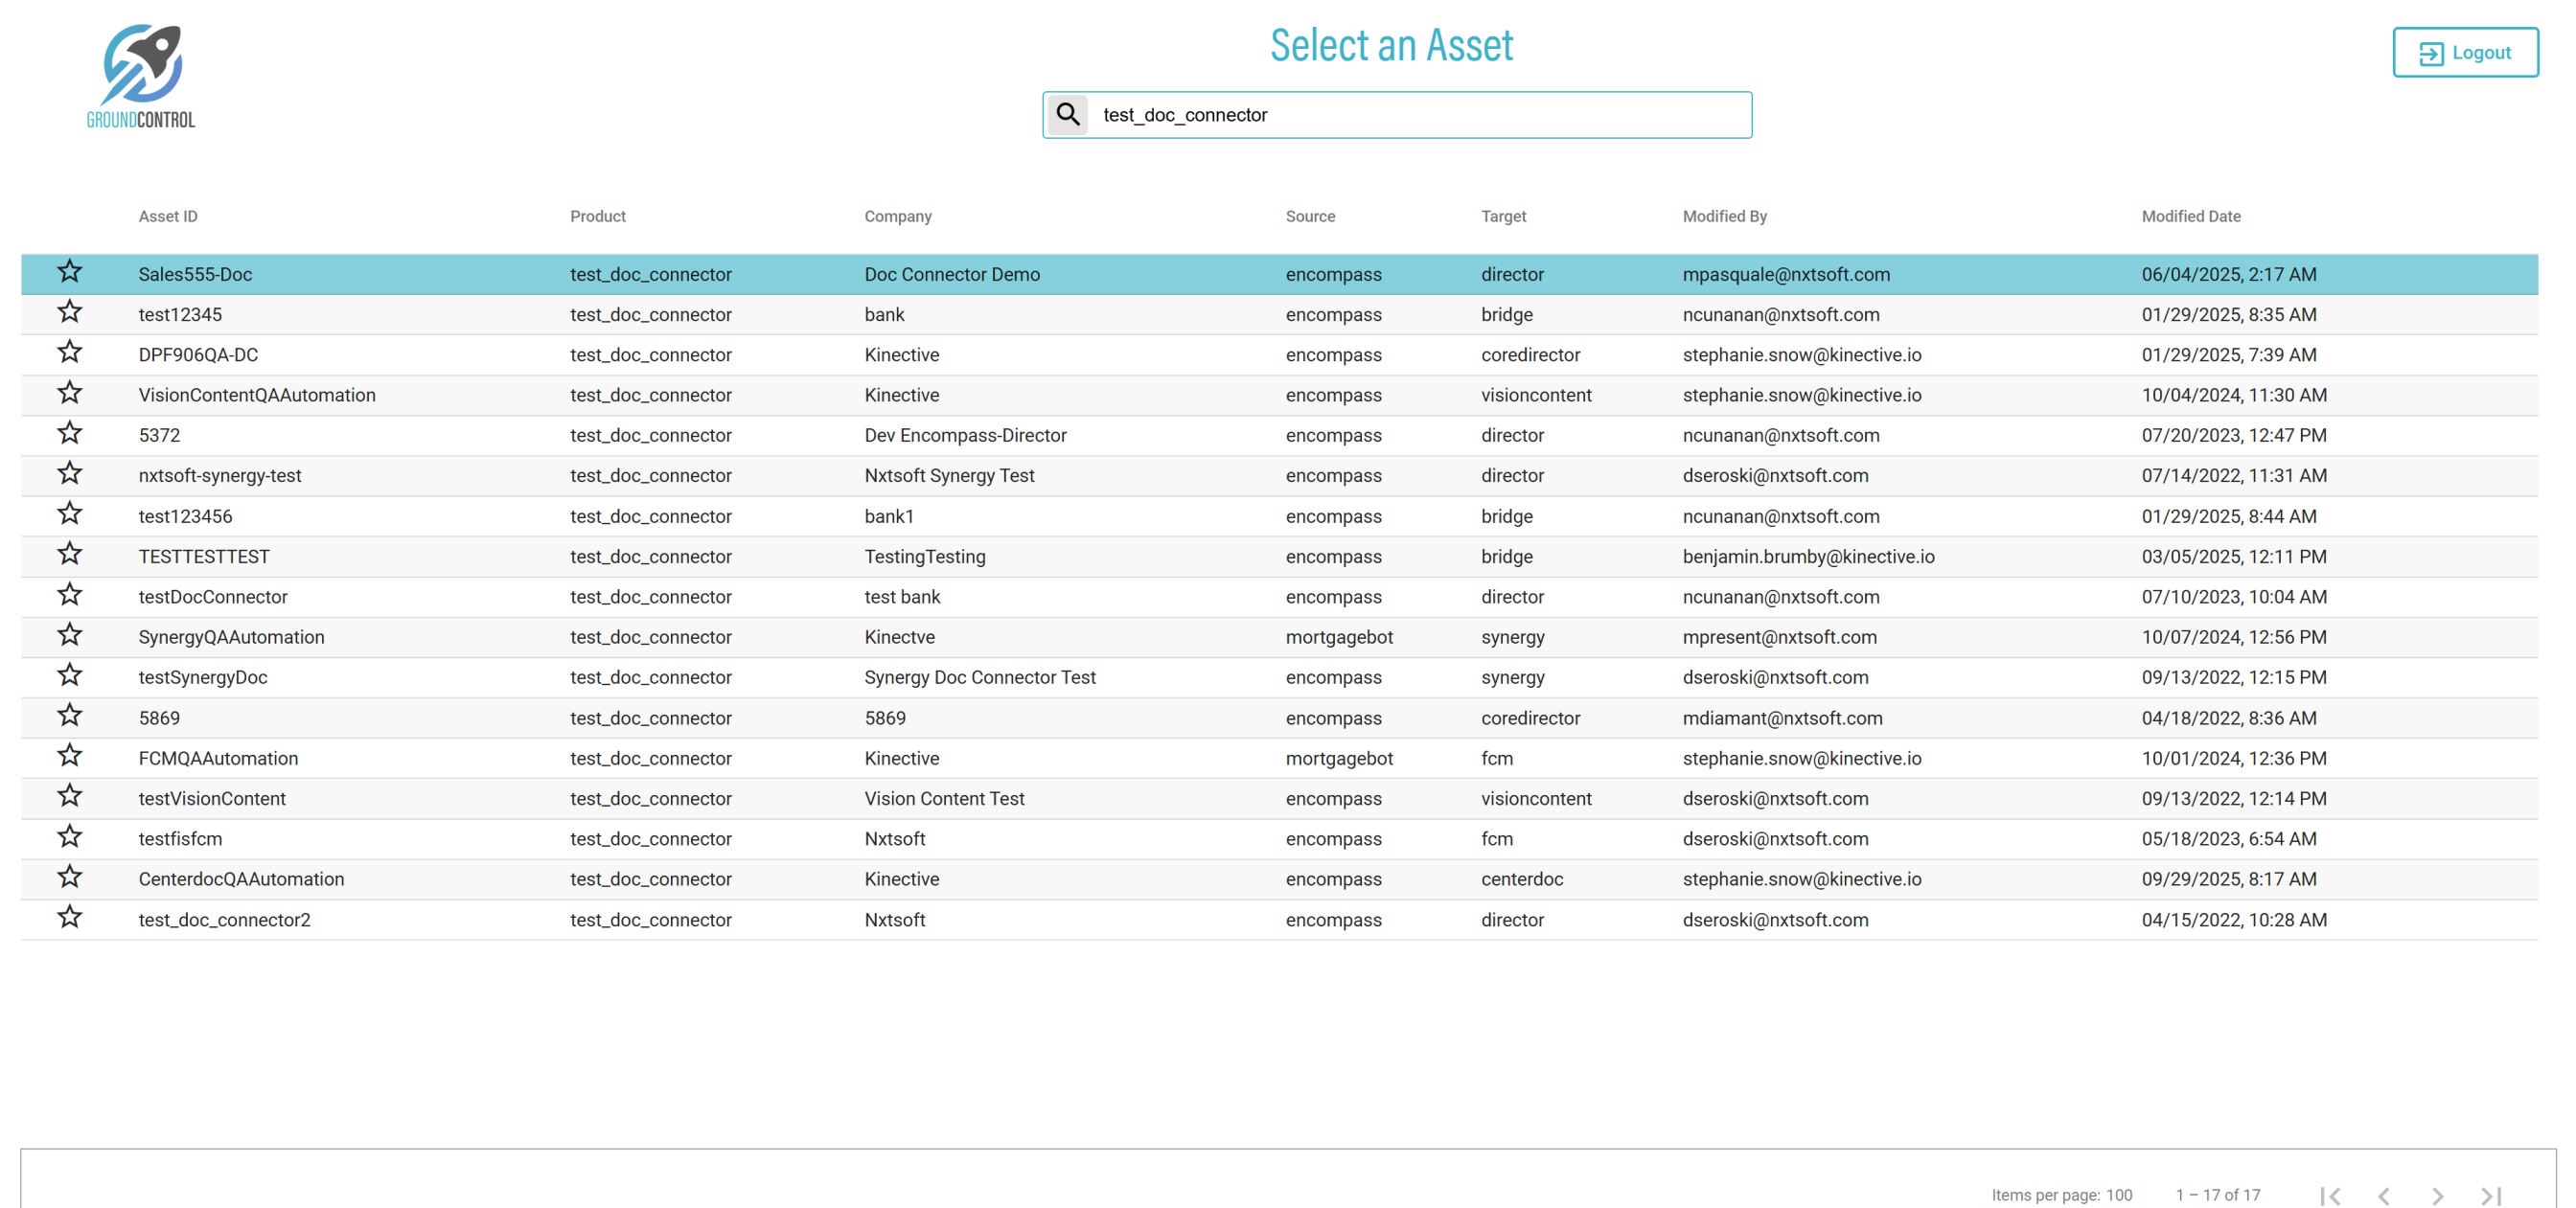Star the SynergyQAAutomation row
The image size is (2576, 1208).
point(69,635)
